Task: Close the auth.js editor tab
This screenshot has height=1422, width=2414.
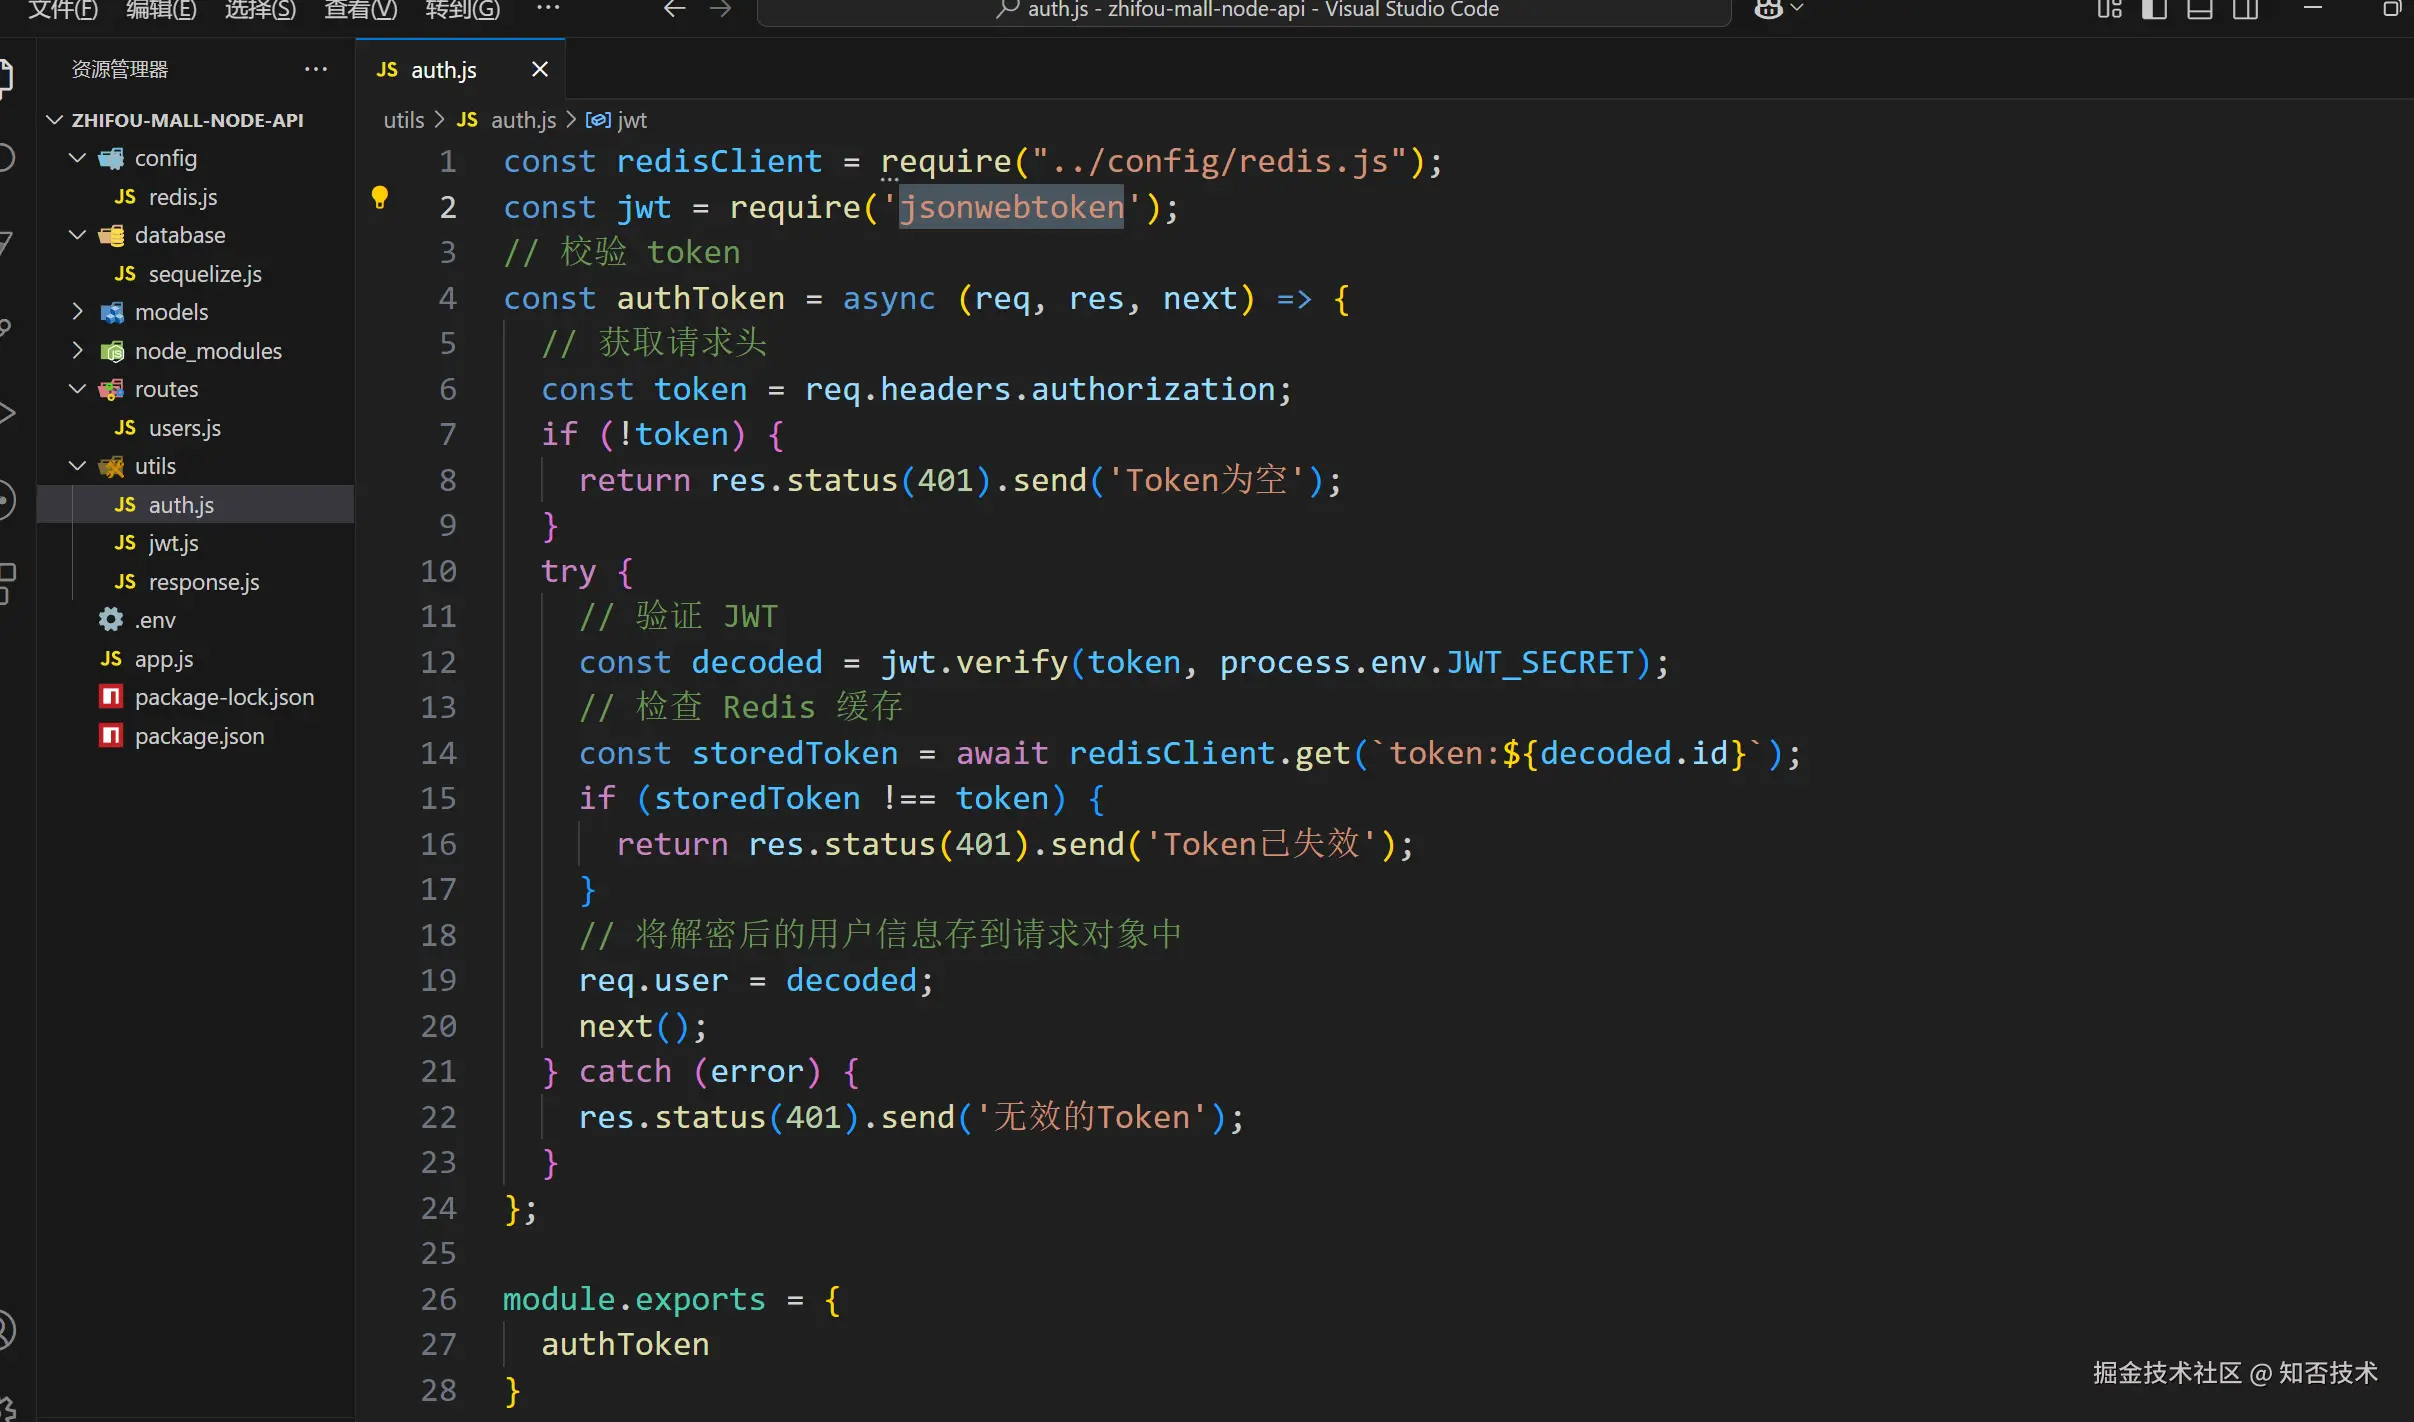Action: tap(540, 69)
